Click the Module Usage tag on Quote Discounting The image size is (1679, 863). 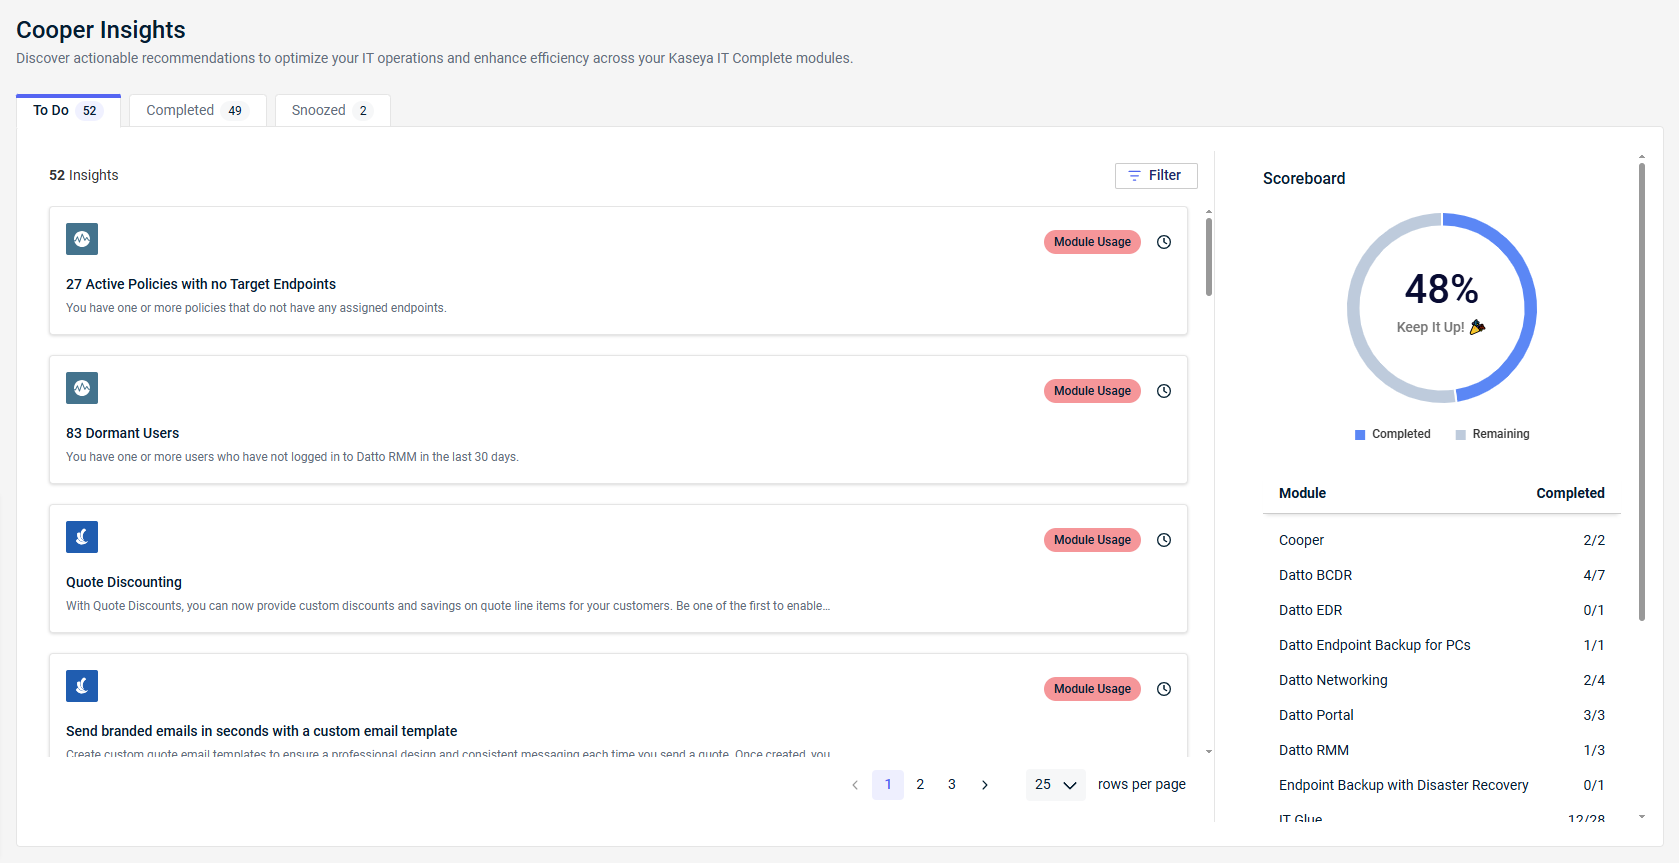click(1092, 540)
